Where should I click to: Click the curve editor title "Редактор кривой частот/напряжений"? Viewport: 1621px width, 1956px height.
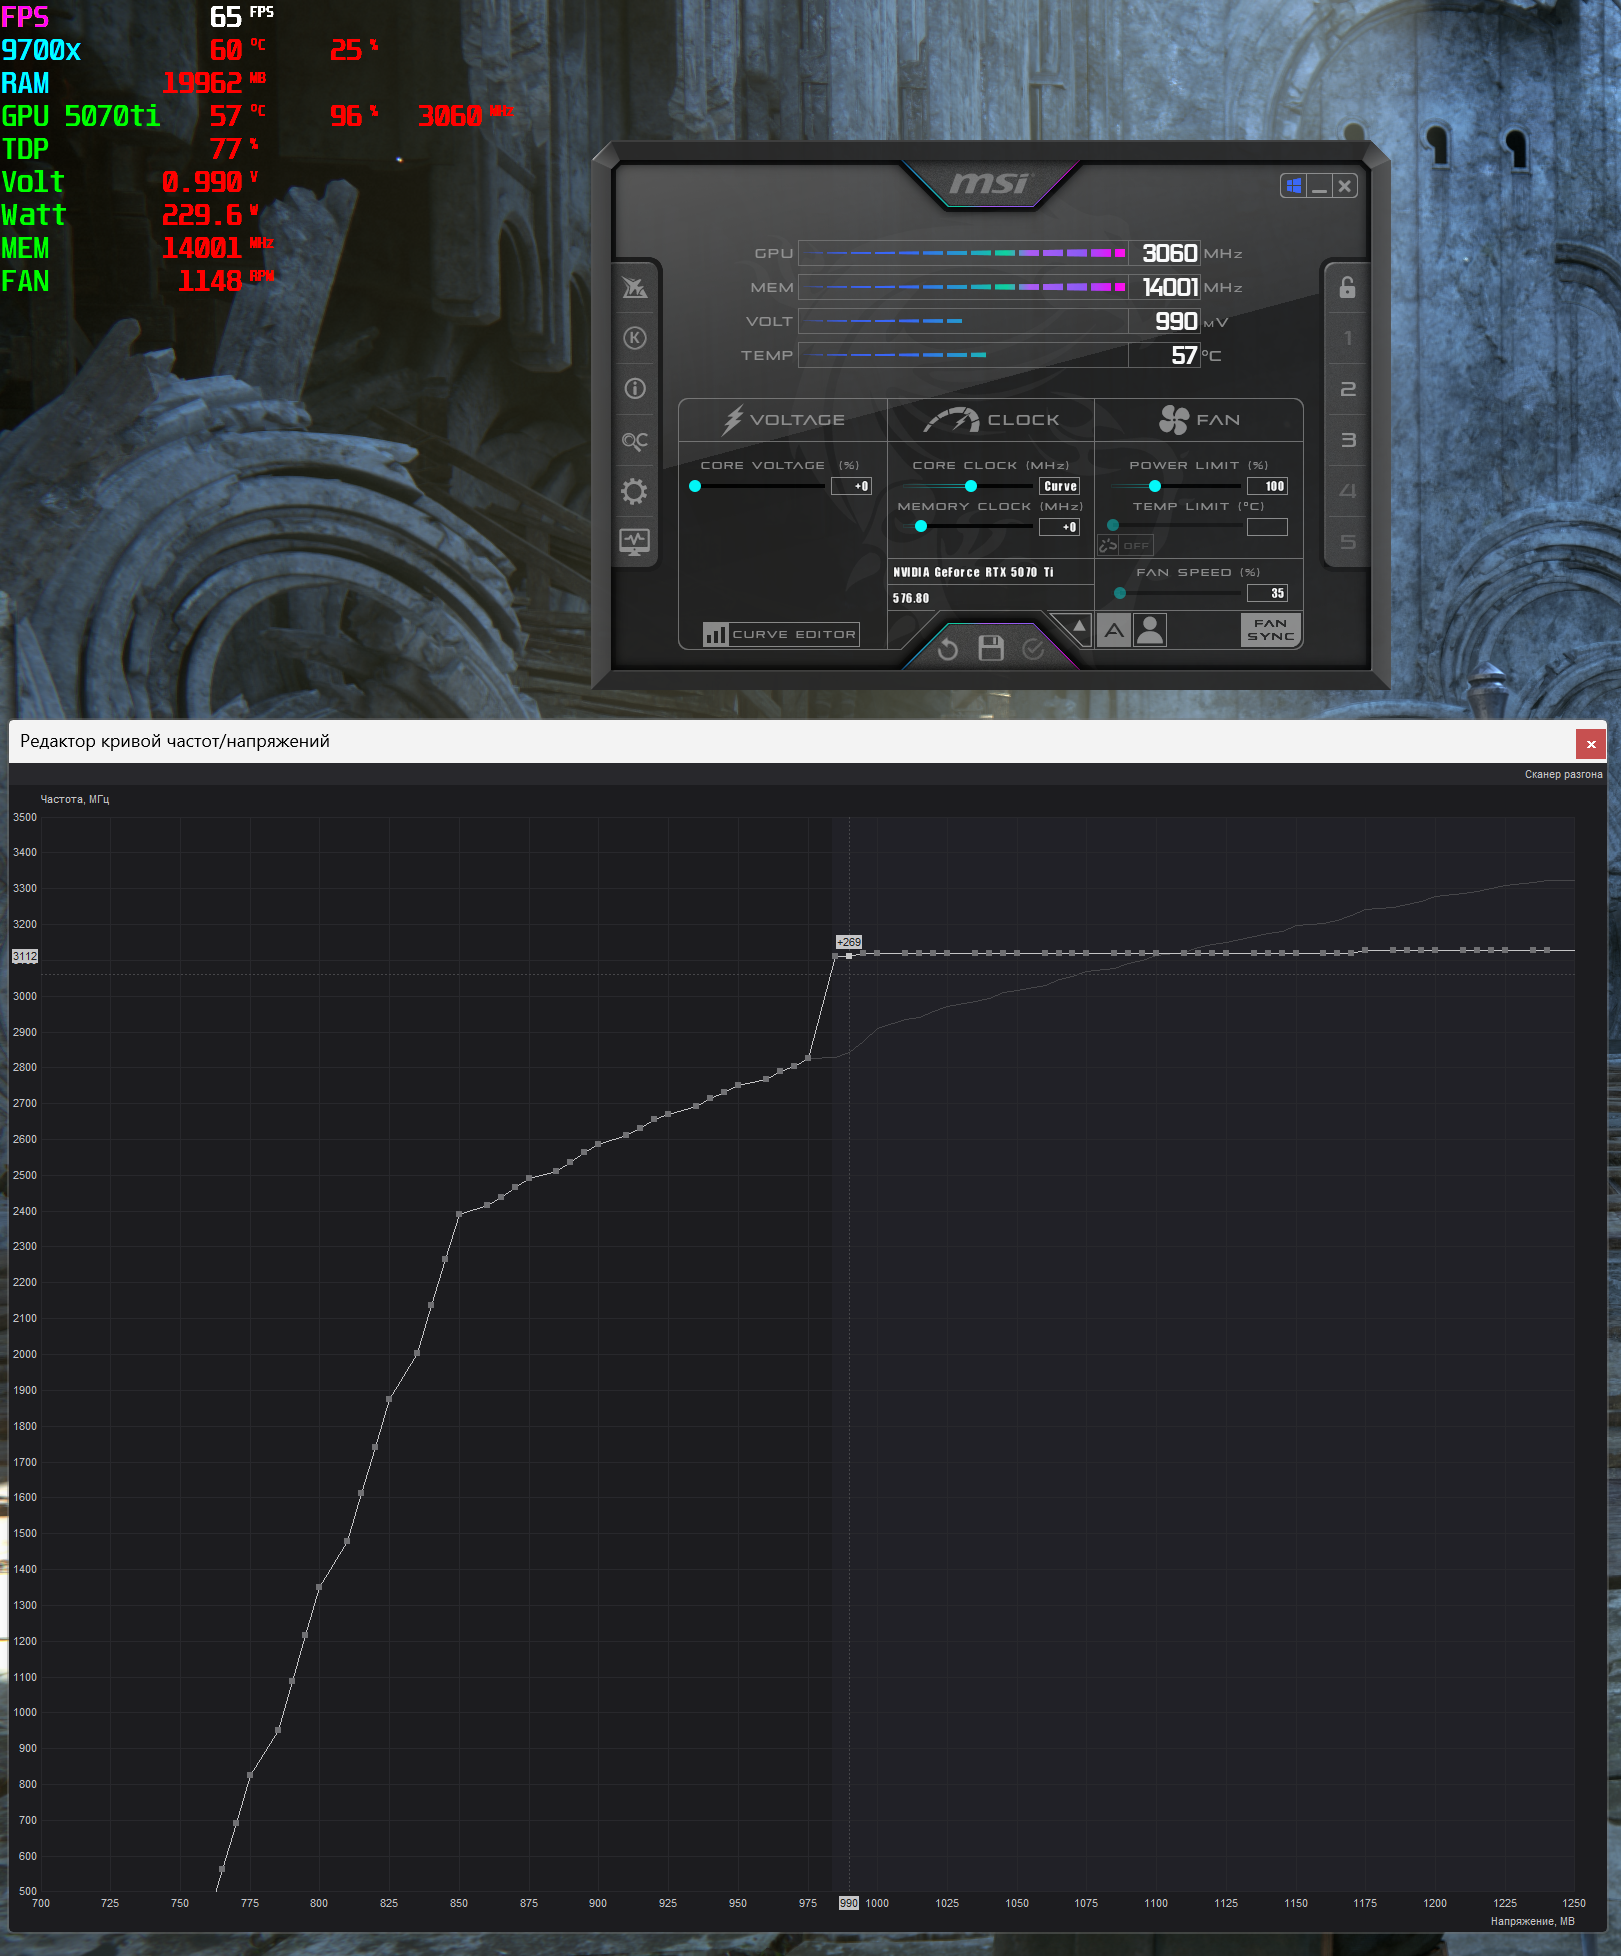point(175,741)
